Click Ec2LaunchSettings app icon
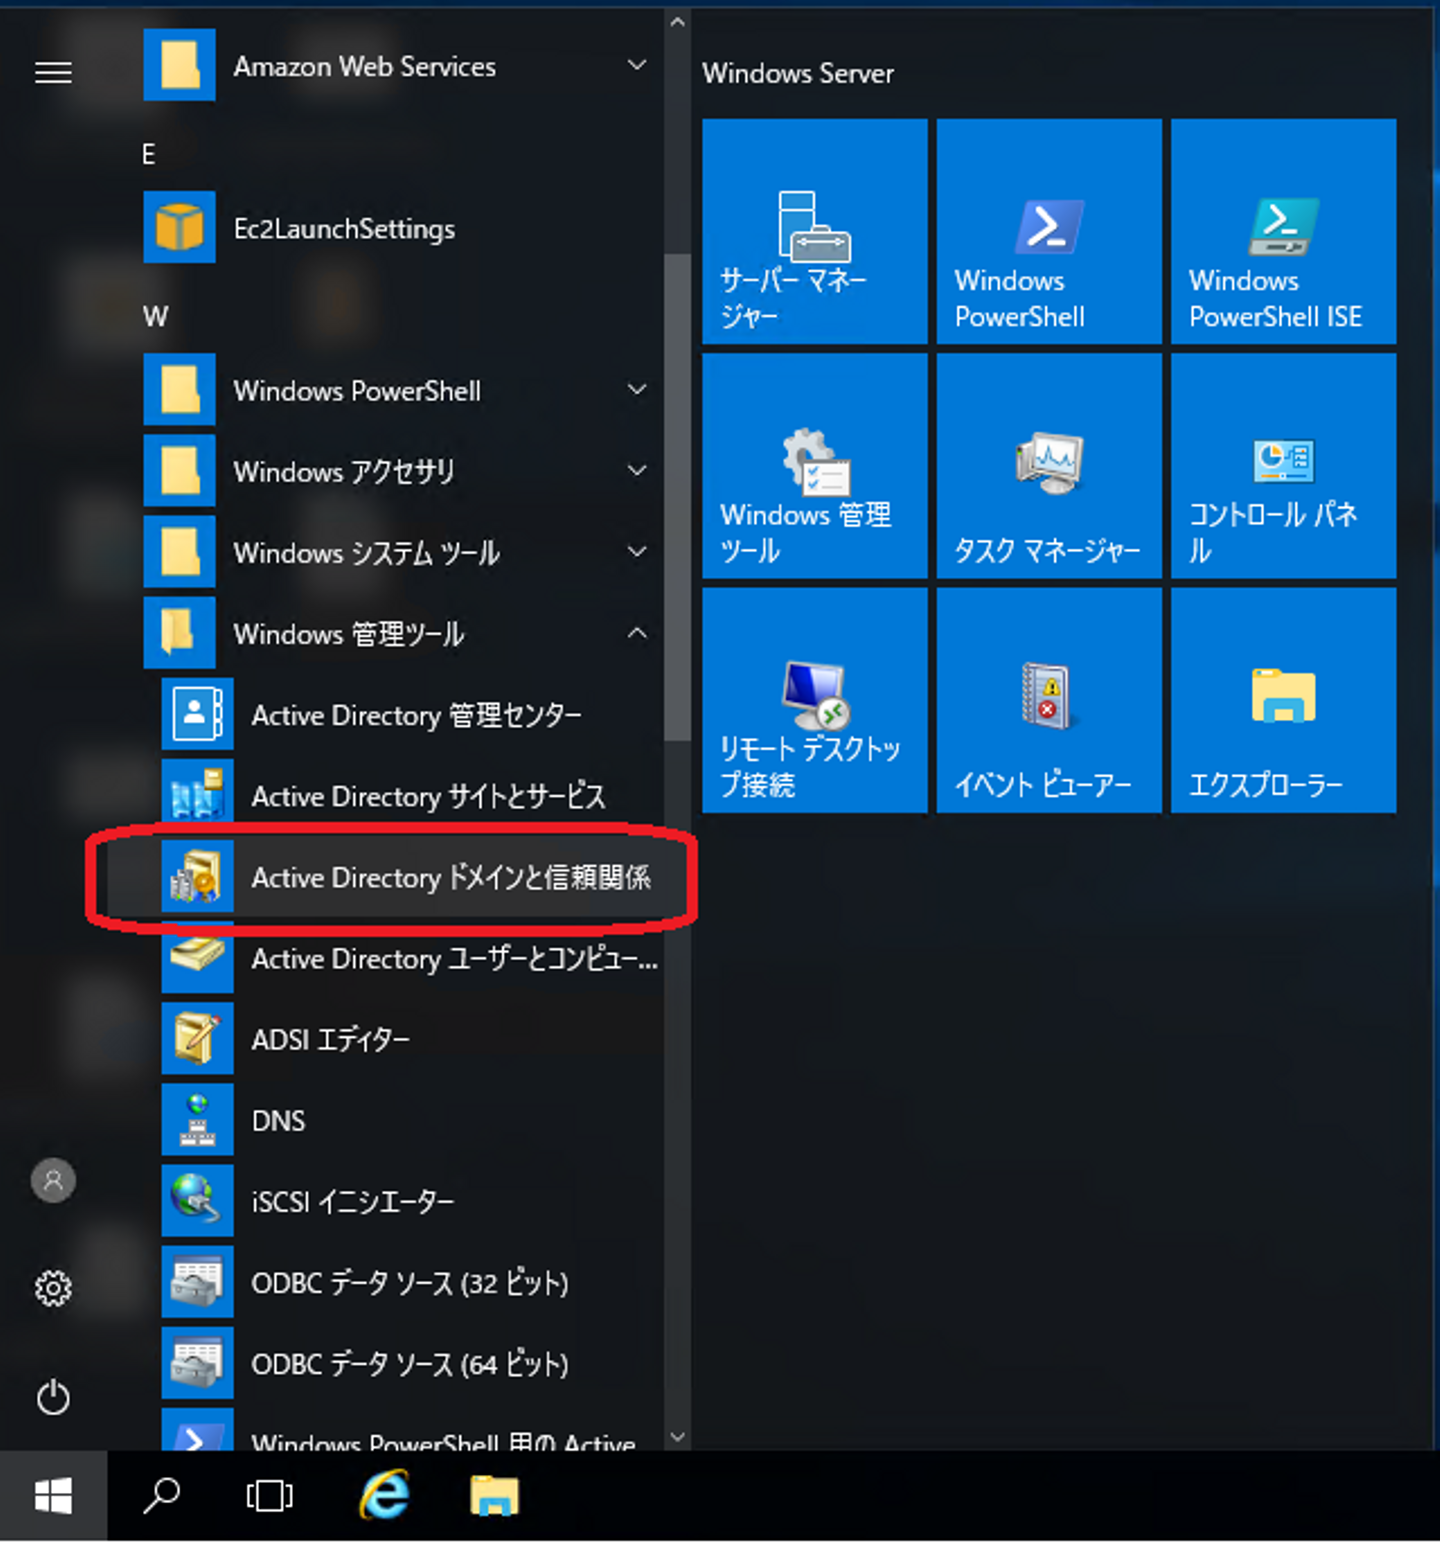Viewport: 1440px width, 1546px height. [x=180, y=228]
